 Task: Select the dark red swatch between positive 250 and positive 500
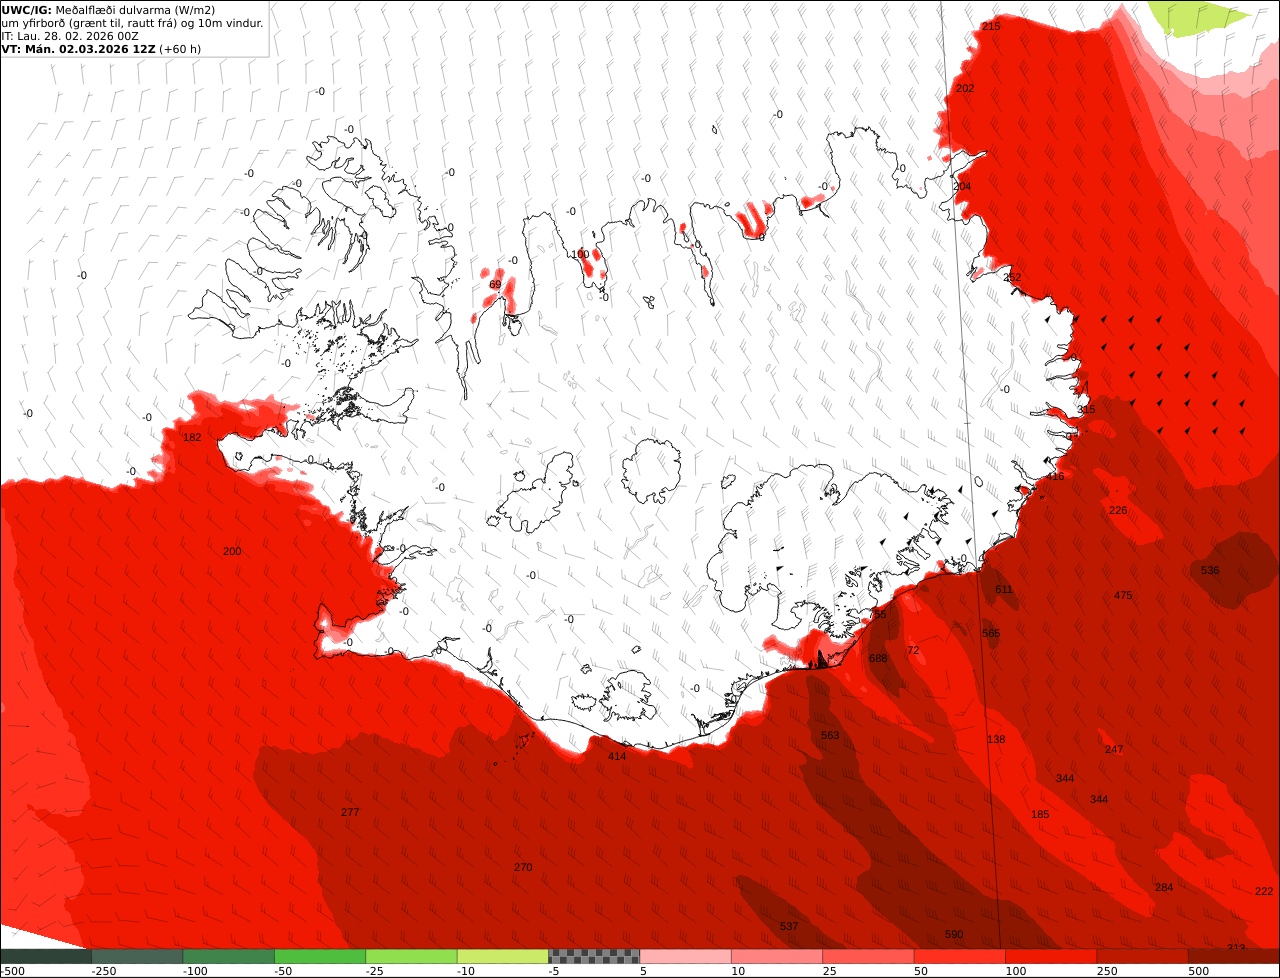click(x=1142, y=956)
